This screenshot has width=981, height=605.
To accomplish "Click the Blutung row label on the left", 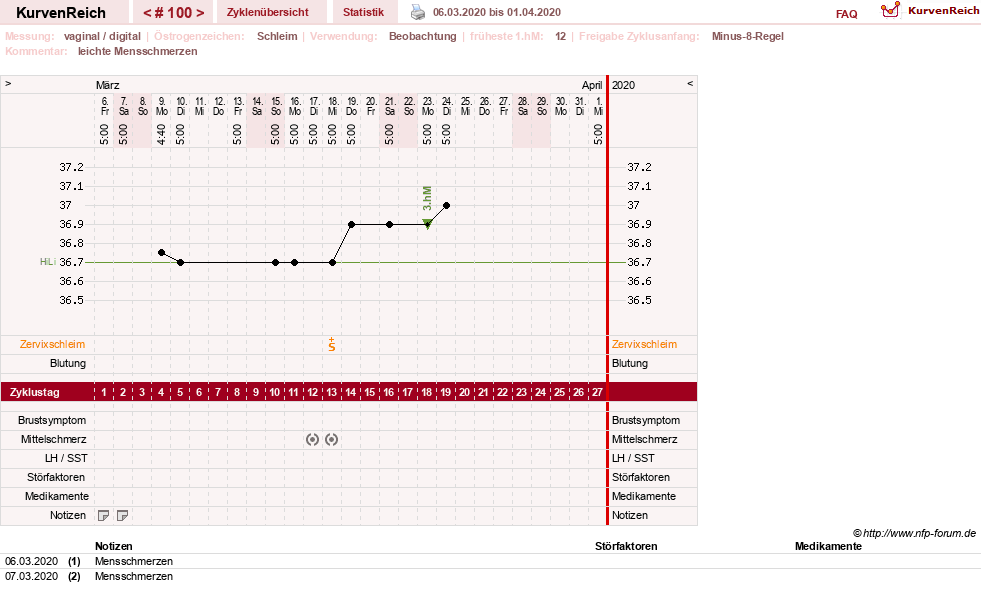I will tap(68, 364).
